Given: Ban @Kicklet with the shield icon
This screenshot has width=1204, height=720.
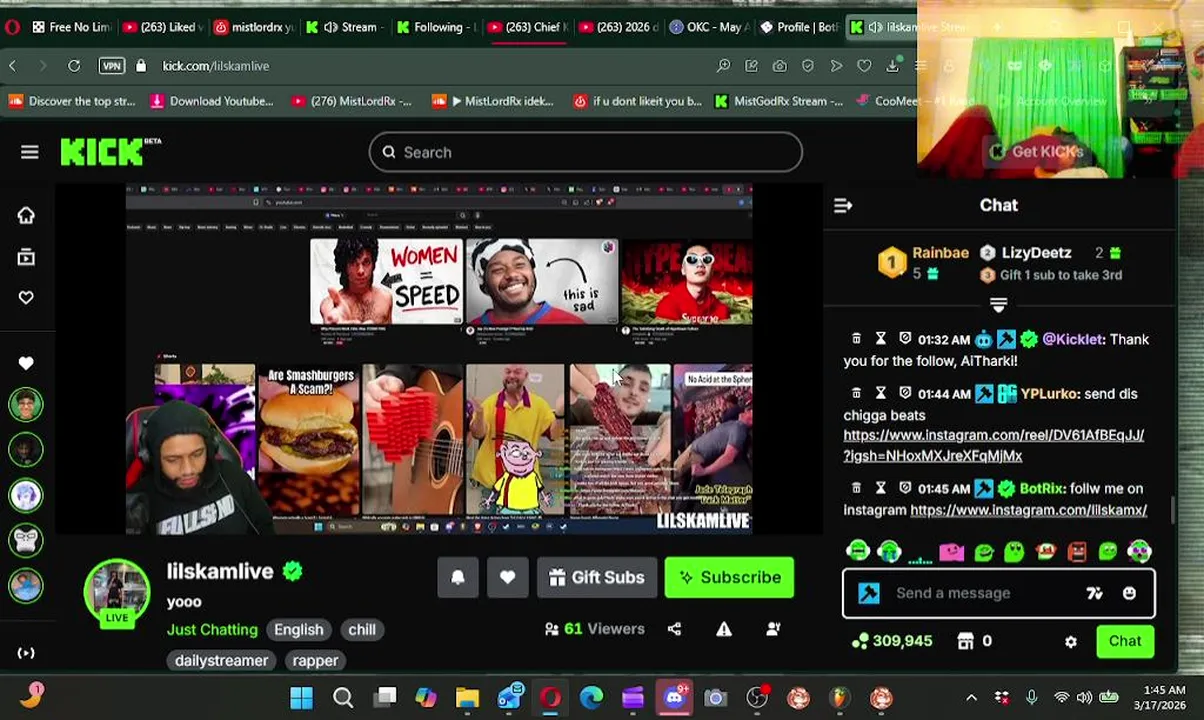Looking at the screenshot, I should tap(905, 339).
